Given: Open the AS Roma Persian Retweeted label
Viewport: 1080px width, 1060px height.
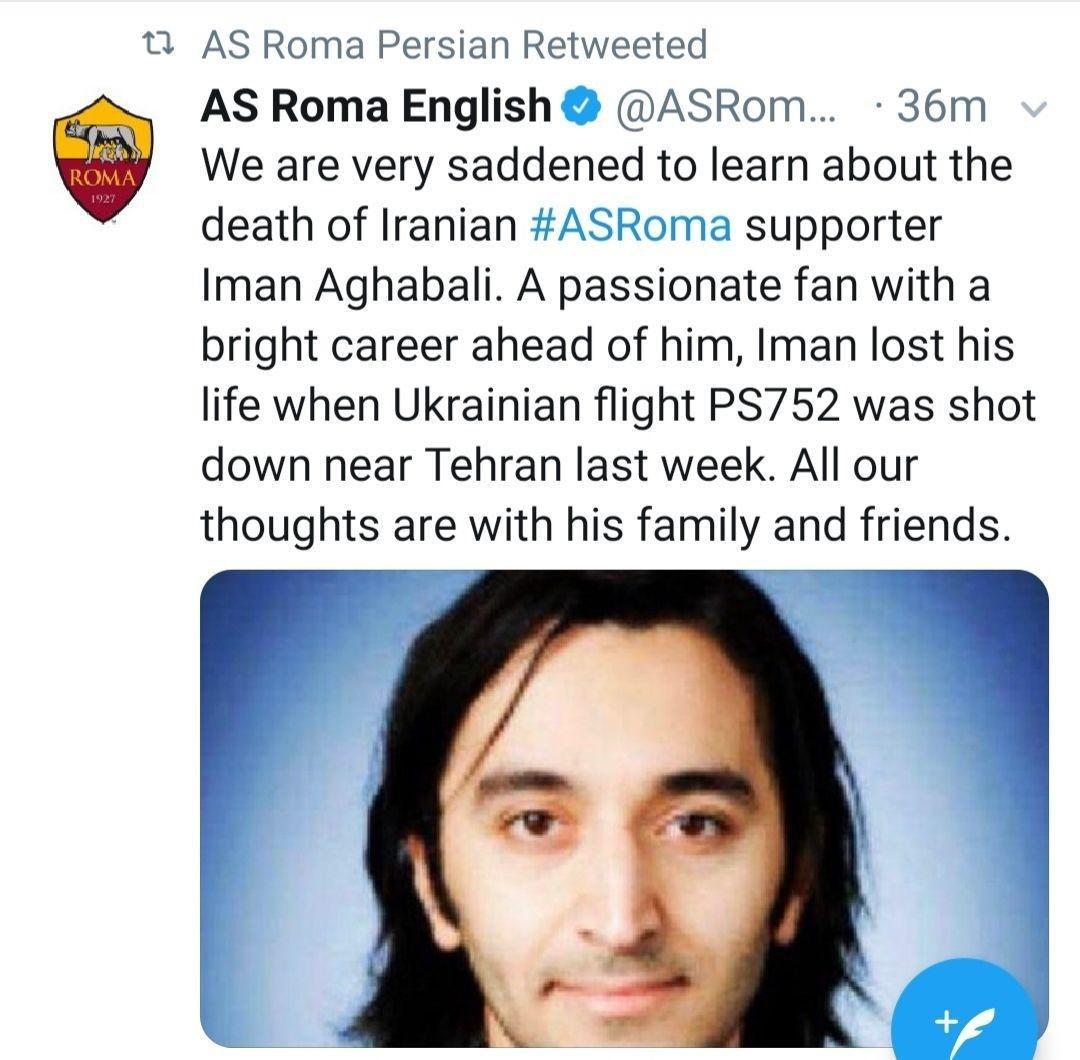Looking at the screenshot, I should click(x=455, y=45).
